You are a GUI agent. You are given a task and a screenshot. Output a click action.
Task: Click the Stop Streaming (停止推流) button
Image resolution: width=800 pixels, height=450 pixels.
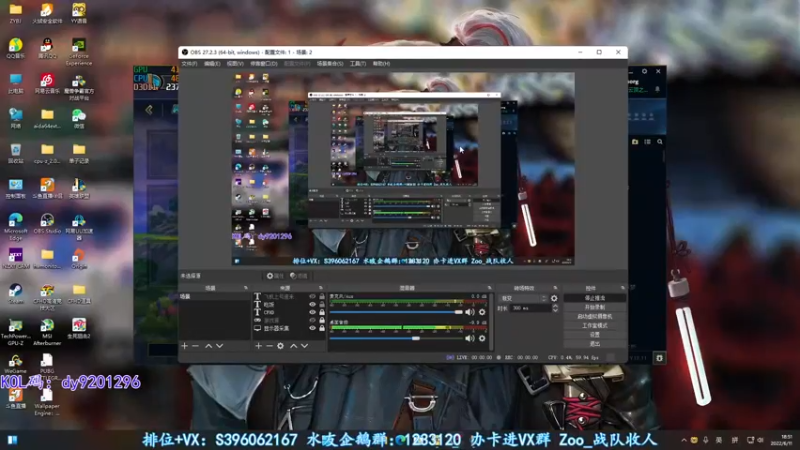coord(594,298)
